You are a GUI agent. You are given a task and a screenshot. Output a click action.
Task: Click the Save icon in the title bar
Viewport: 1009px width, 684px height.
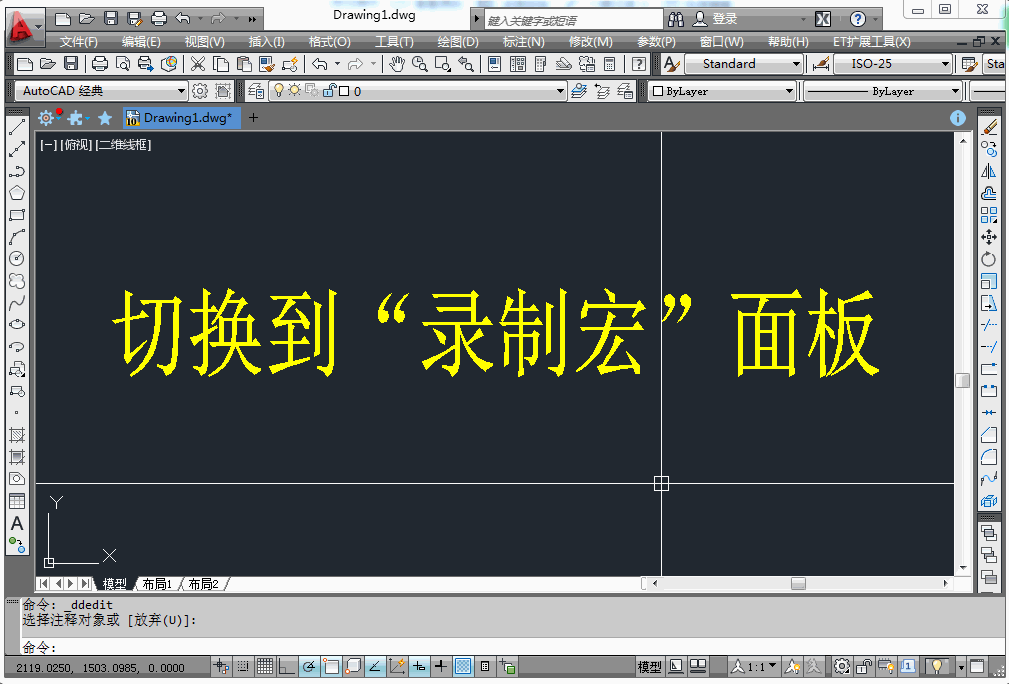click(111, 19)
